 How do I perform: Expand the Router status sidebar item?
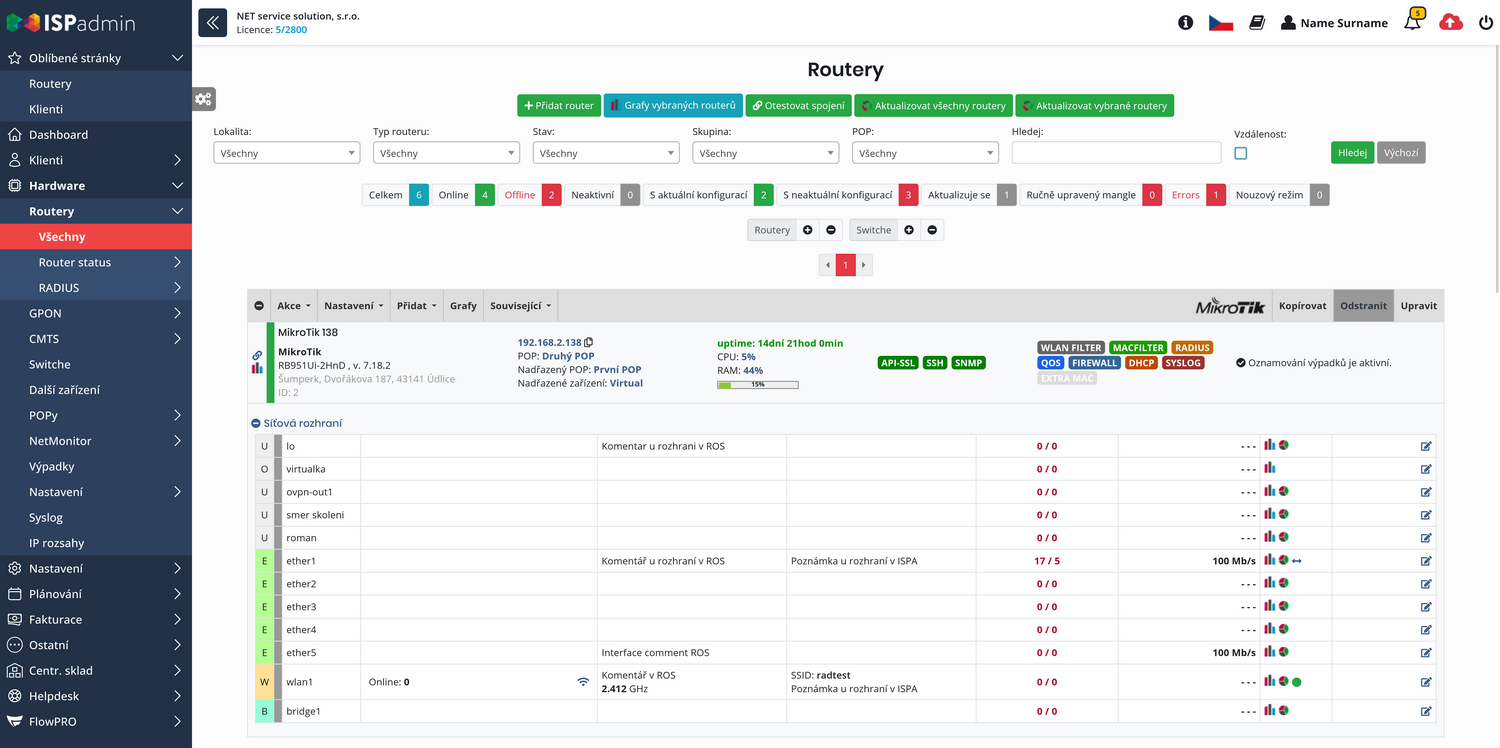96,262
